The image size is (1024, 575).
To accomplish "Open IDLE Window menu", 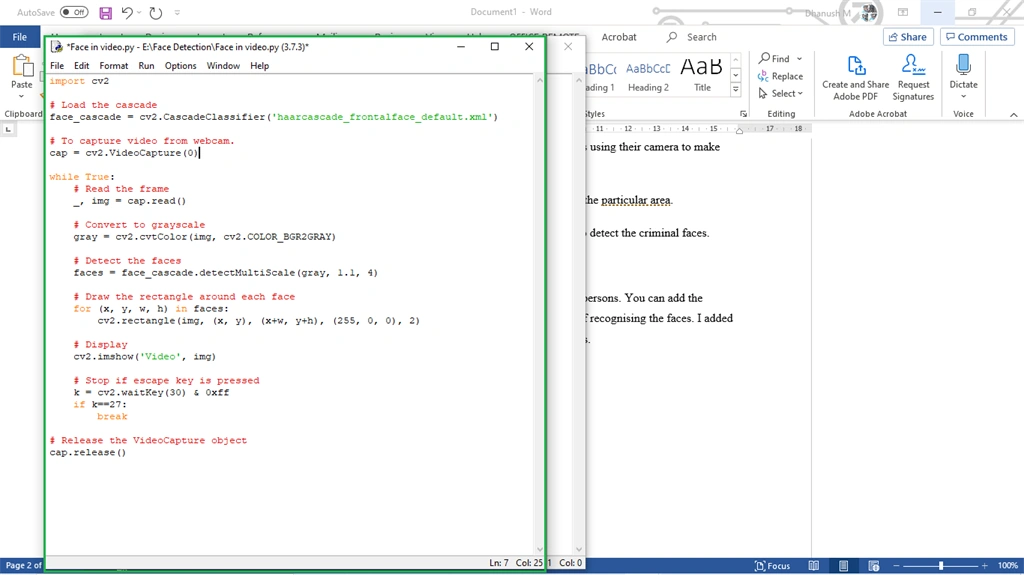I will click(223, 66).
